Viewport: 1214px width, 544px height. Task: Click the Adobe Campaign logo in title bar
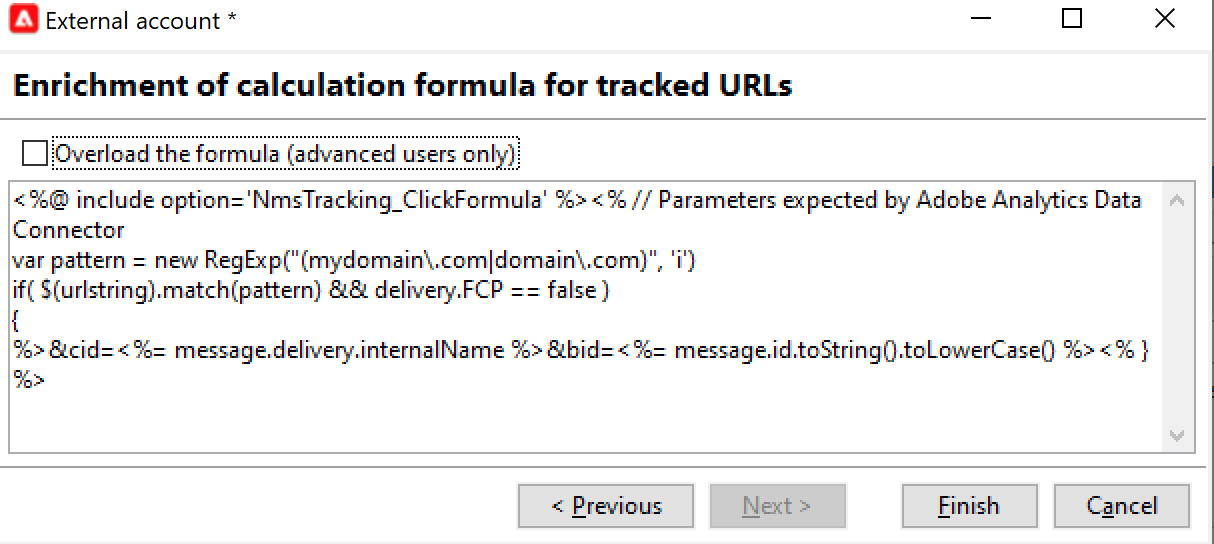click(x=24, y=19)
